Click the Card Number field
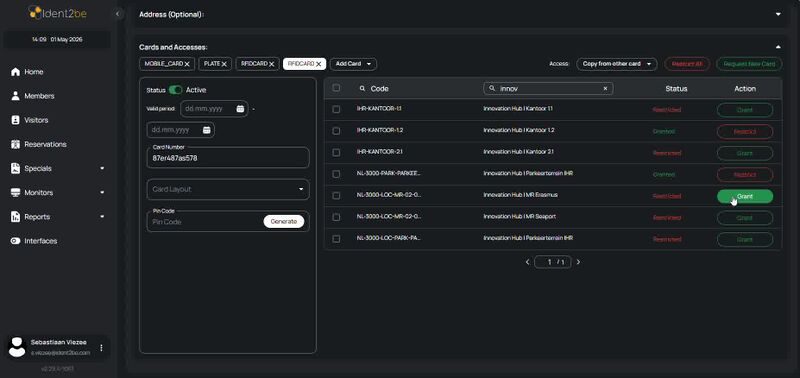The width and height of the screenshot is (800, 378). tap(228, 158)
